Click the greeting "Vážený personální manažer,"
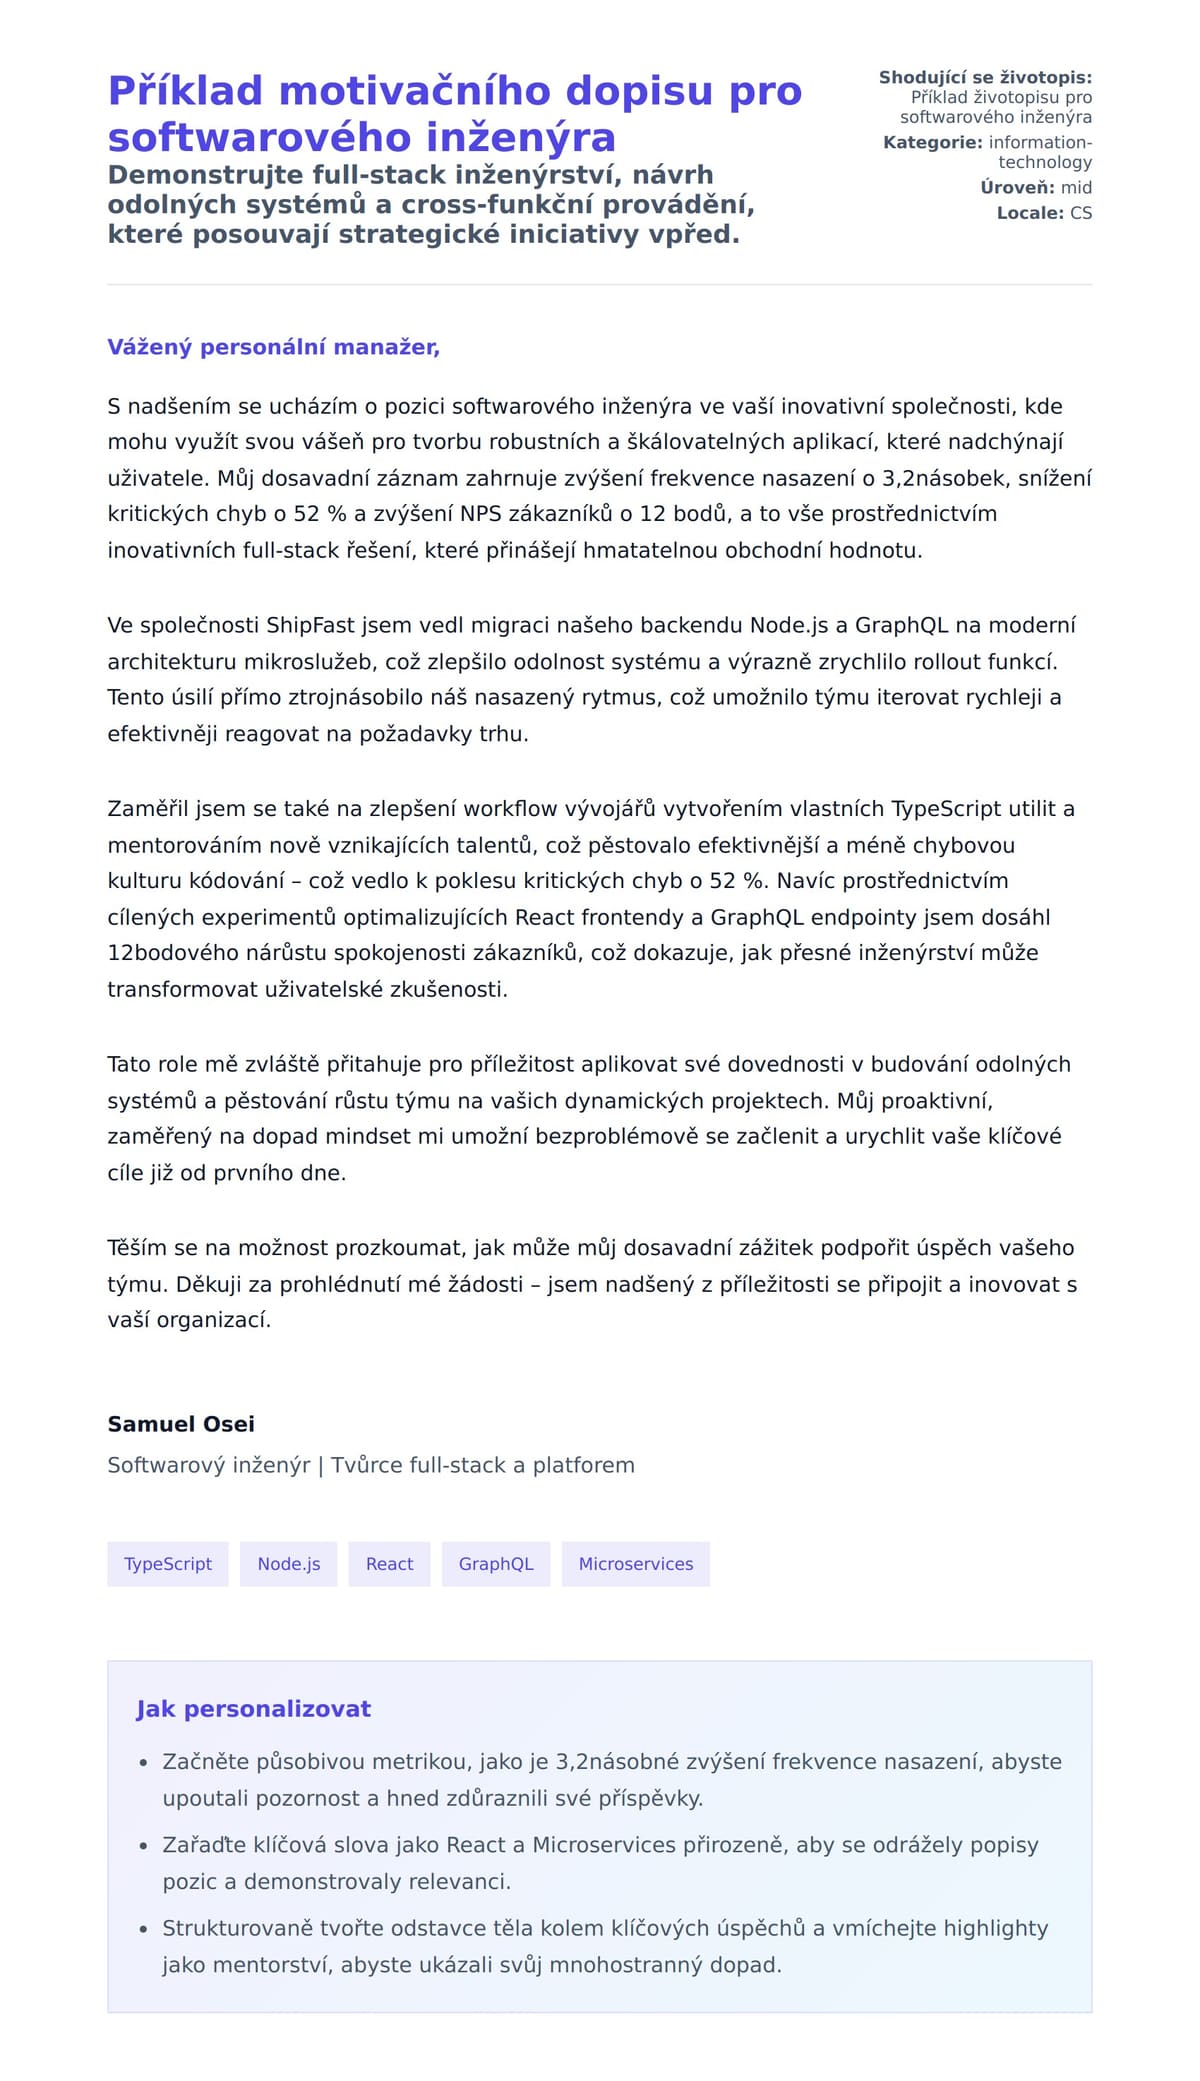1200x2081 pixels. [x=274, y=347]
